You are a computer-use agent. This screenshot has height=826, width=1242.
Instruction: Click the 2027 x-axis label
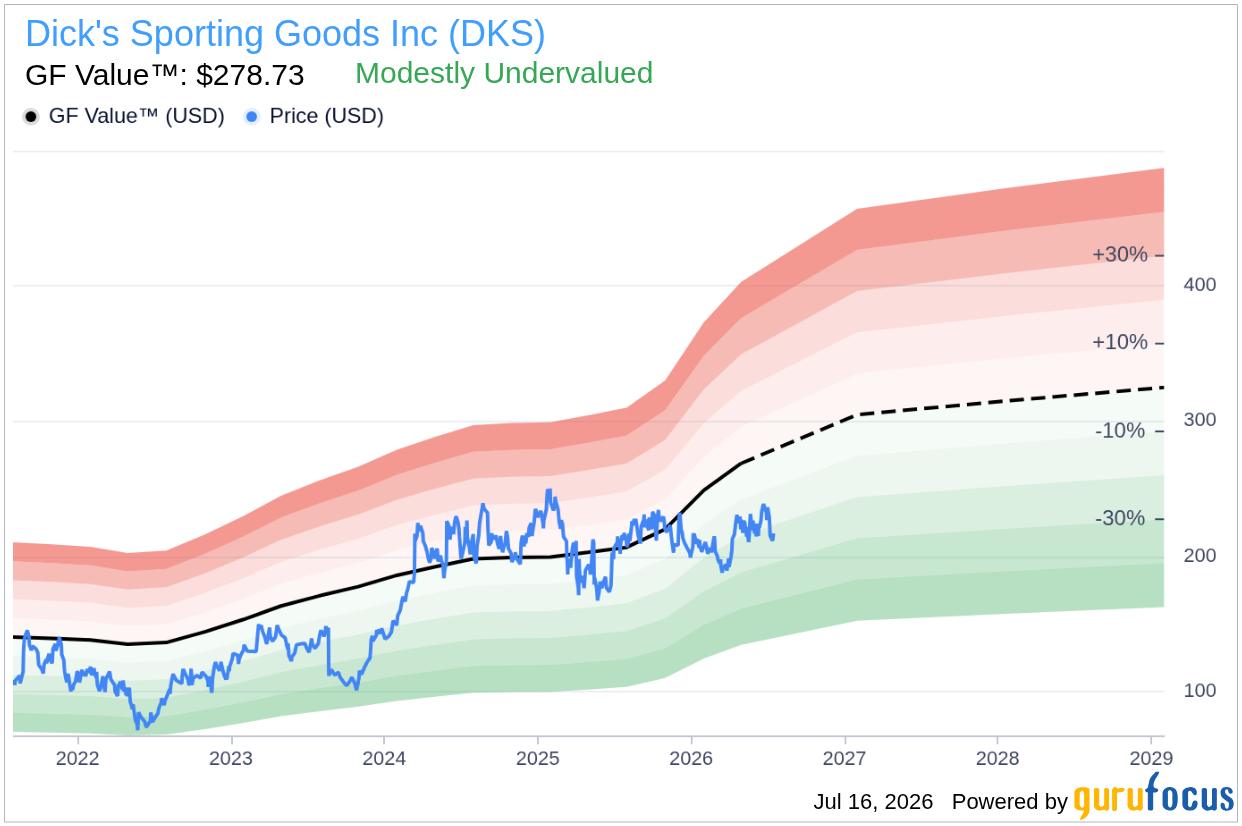[844, 757]
